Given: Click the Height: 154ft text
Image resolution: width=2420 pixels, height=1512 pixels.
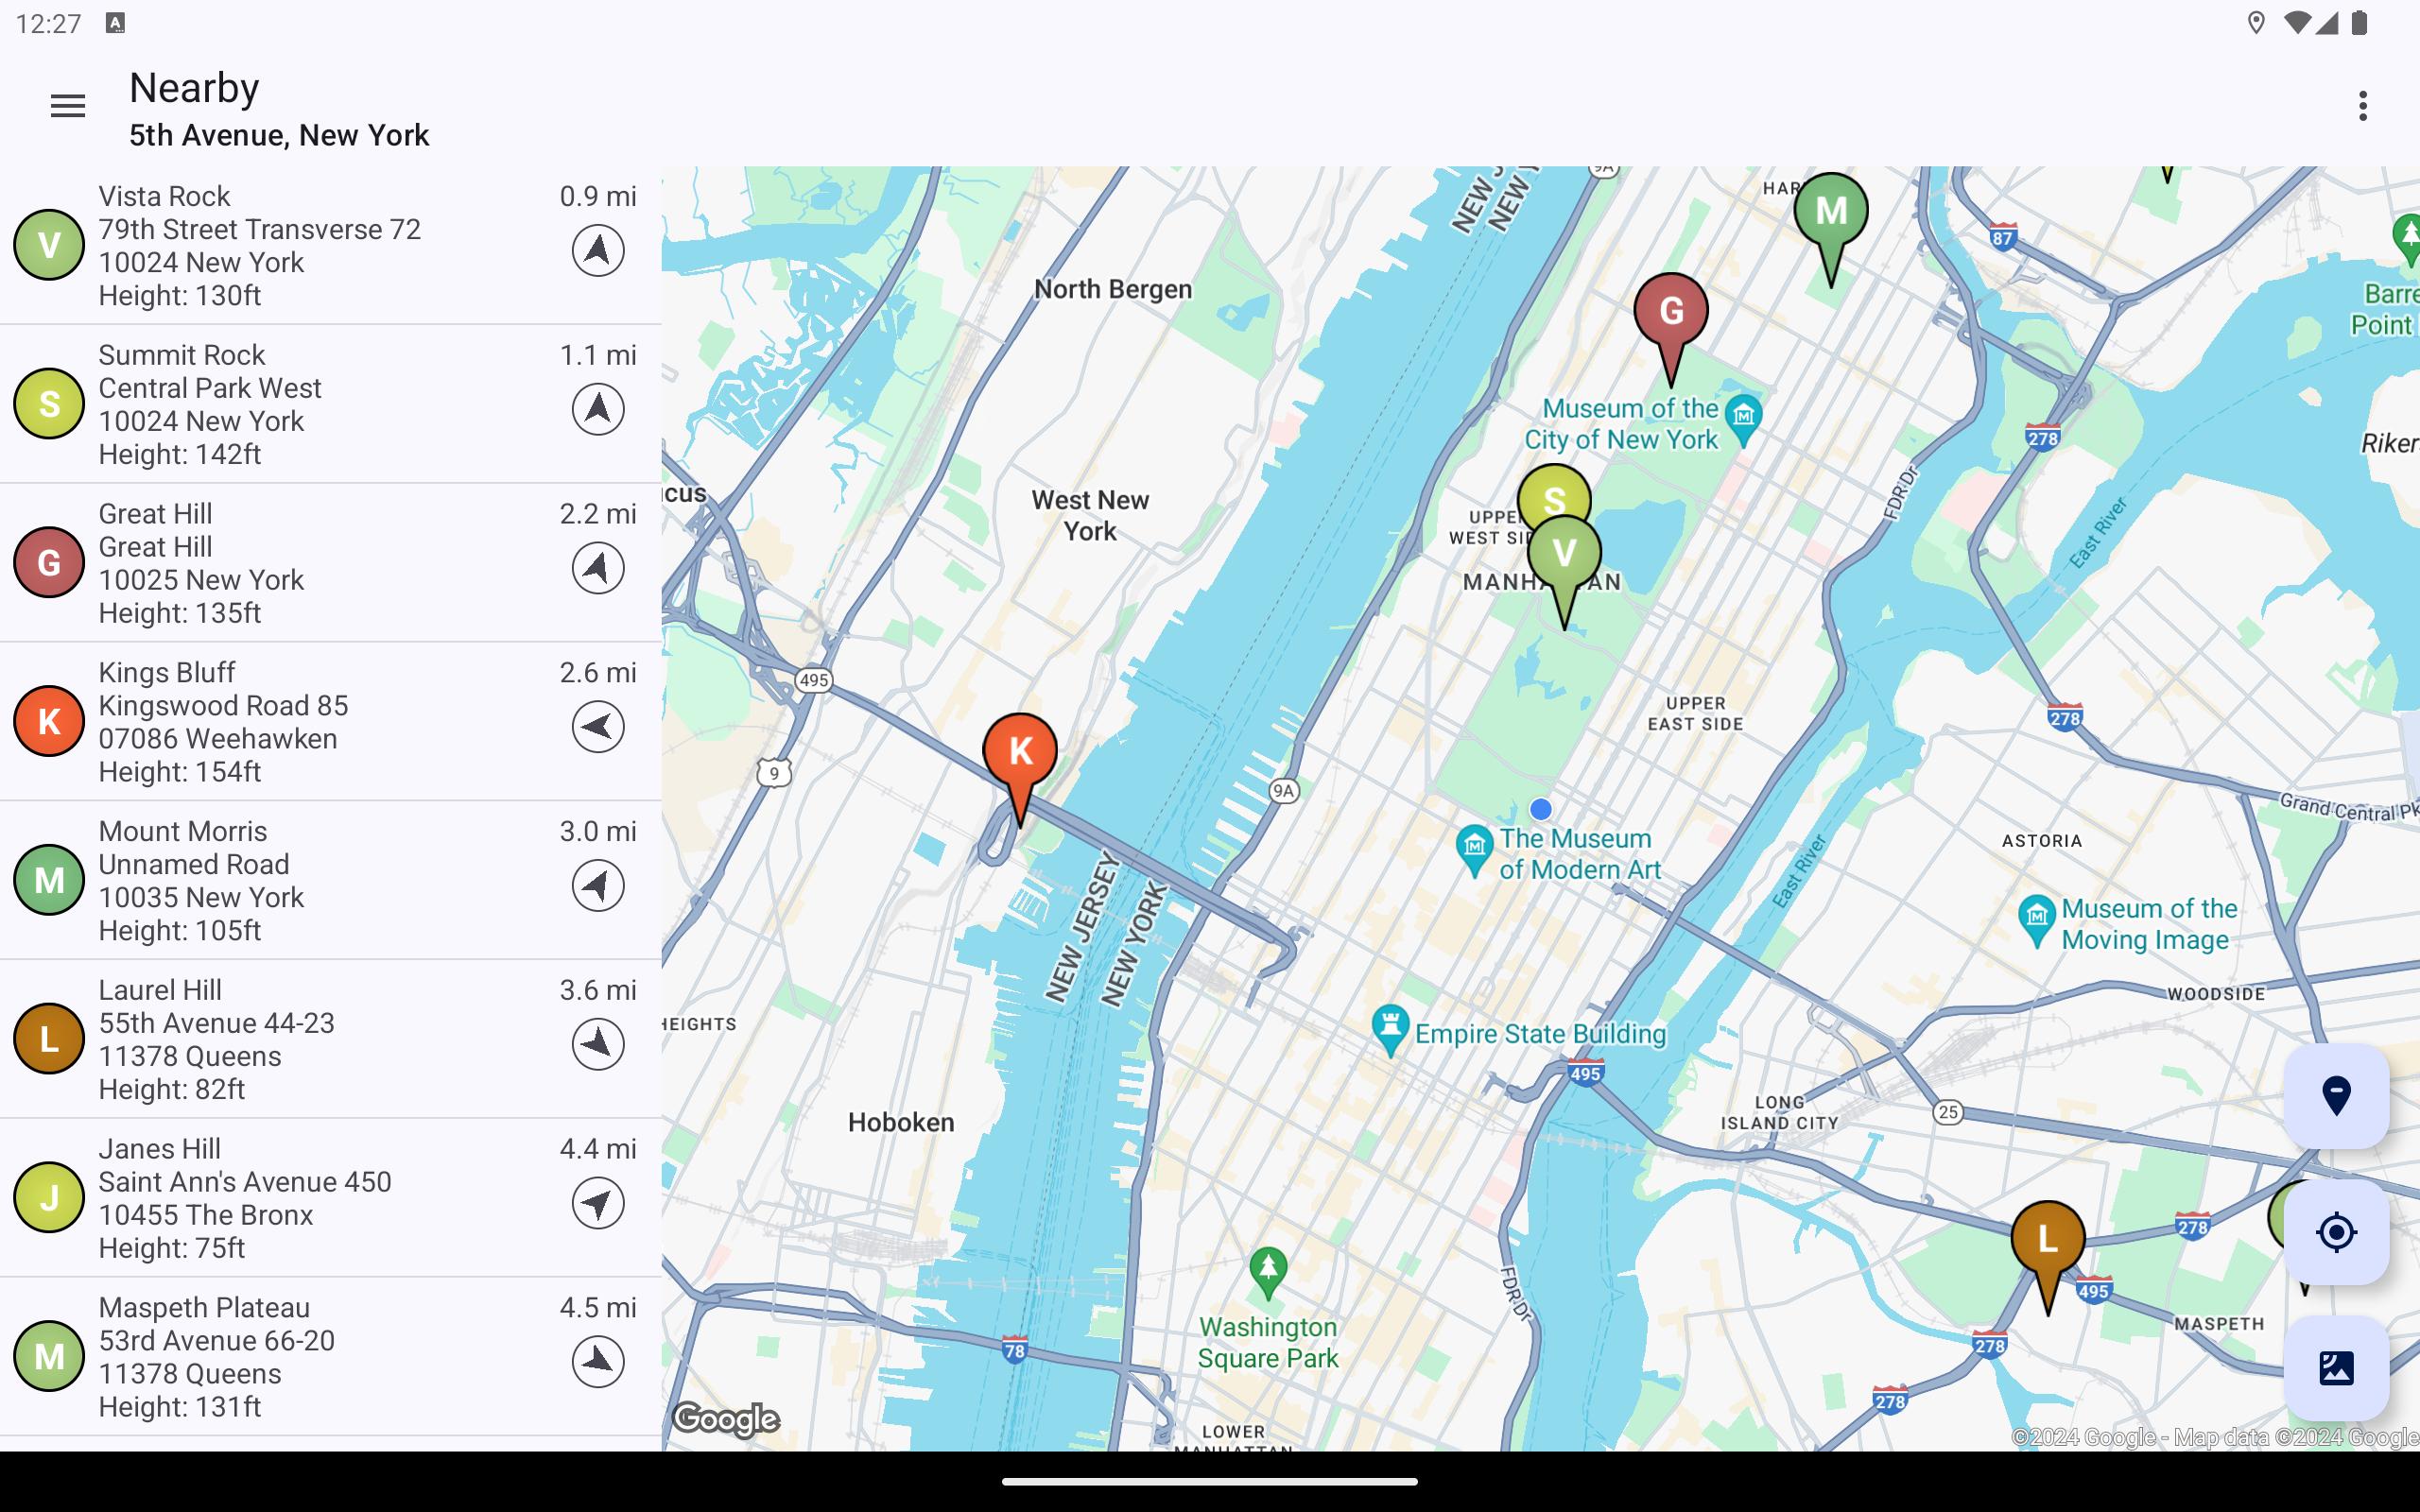Looking at the screenshot, I should tap(180, 772).
